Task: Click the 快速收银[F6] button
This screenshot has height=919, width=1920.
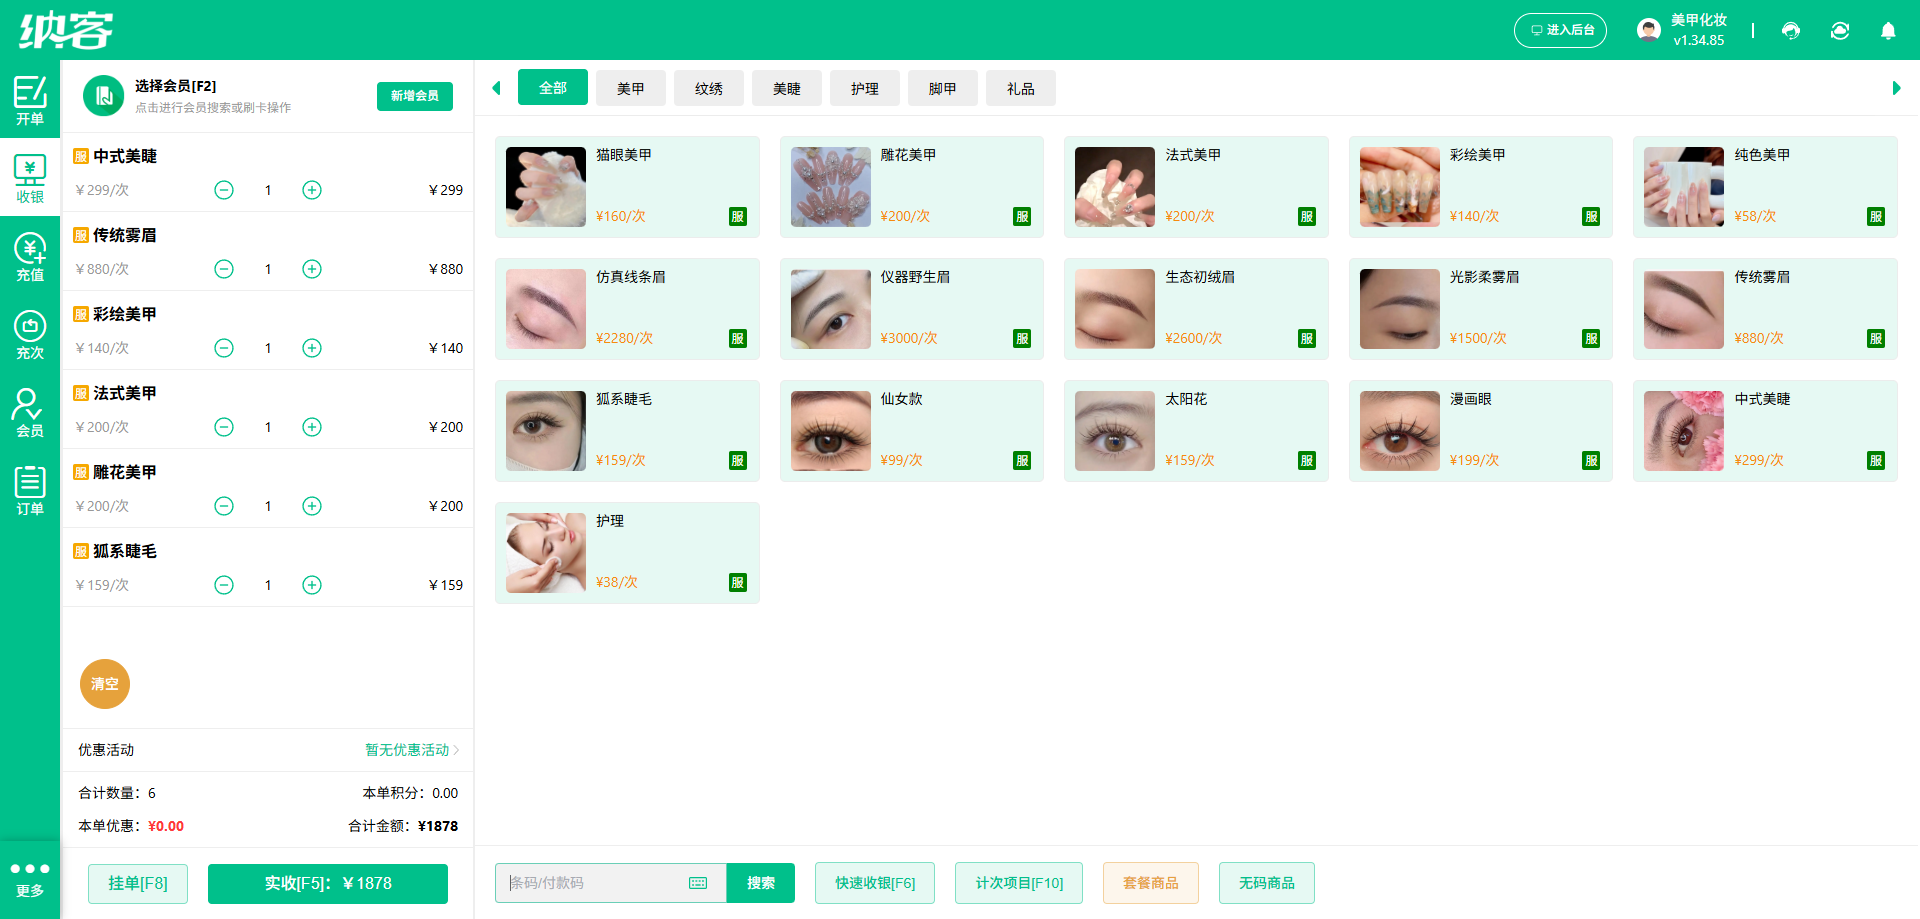Action: [x=875, y=883]
